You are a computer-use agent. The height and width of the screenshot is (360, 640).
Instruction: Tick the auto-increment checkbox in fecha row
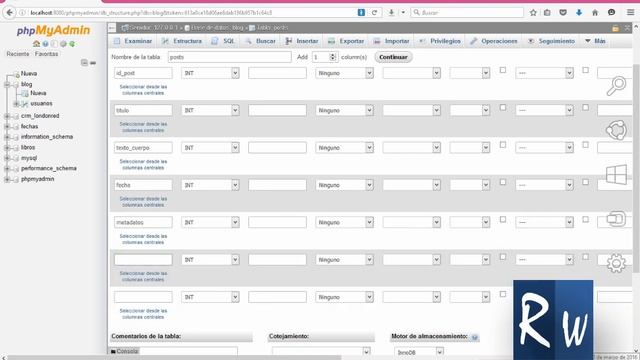[x=585, y=182]
